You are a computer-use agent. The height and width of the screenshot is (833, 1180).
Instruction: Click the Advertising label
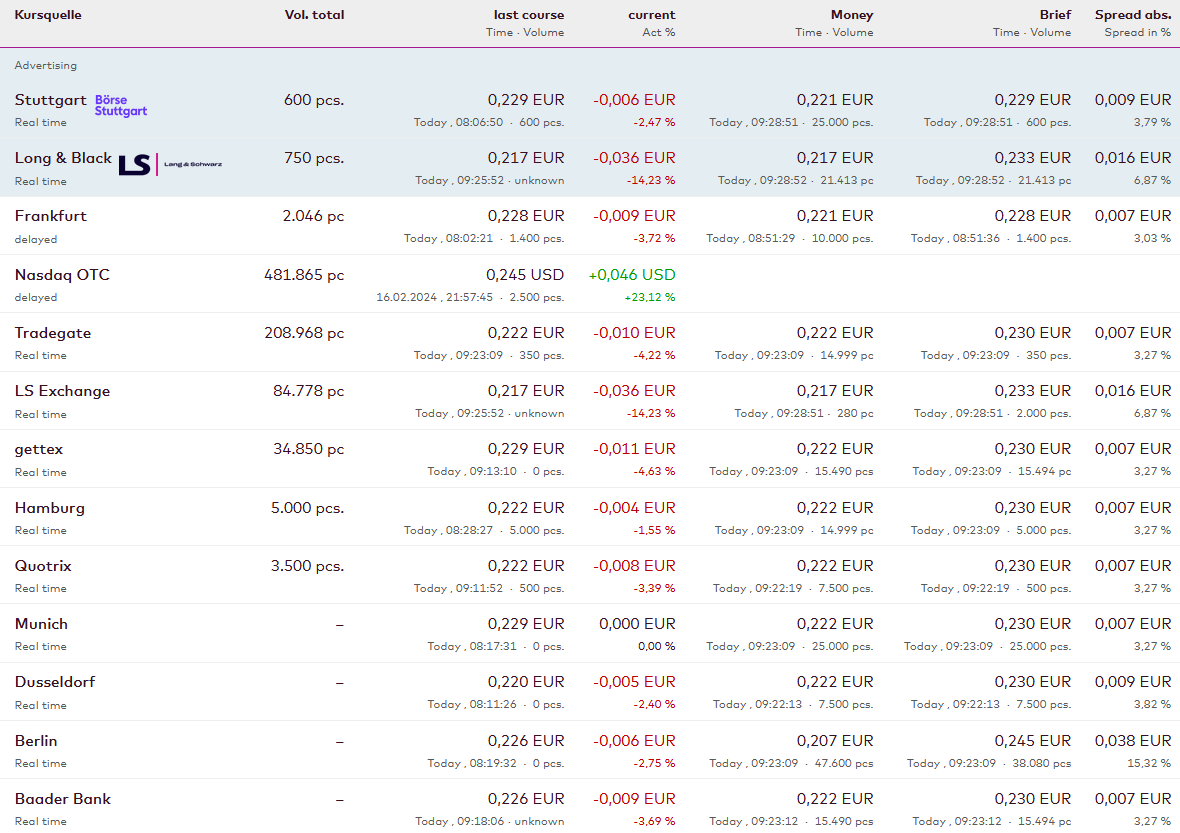[46, 65]
